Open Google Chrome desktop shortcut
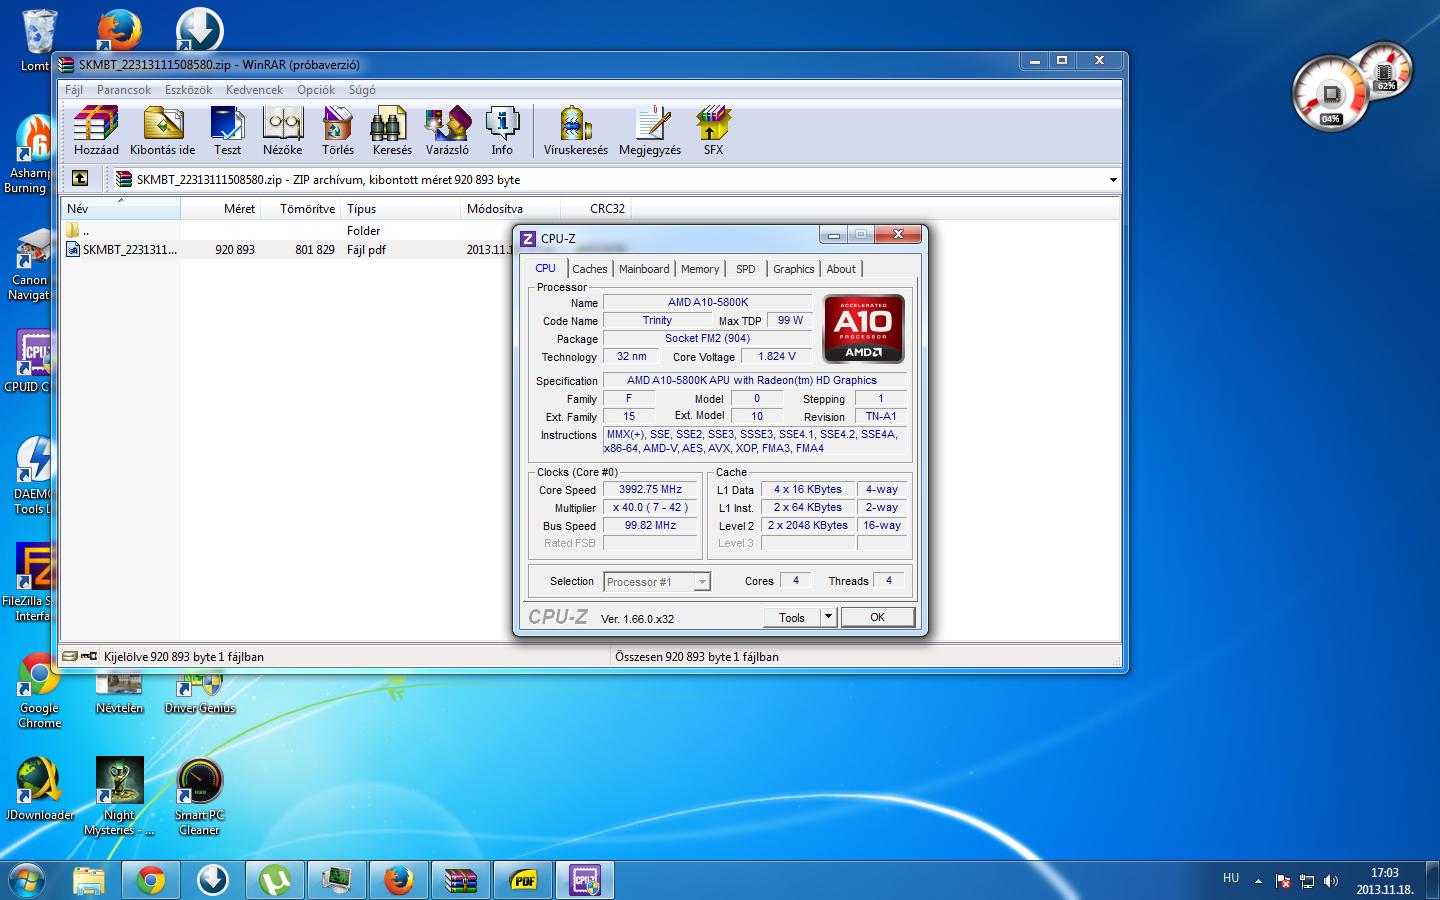The image size is (1440, 900). (x=39, y=690)
